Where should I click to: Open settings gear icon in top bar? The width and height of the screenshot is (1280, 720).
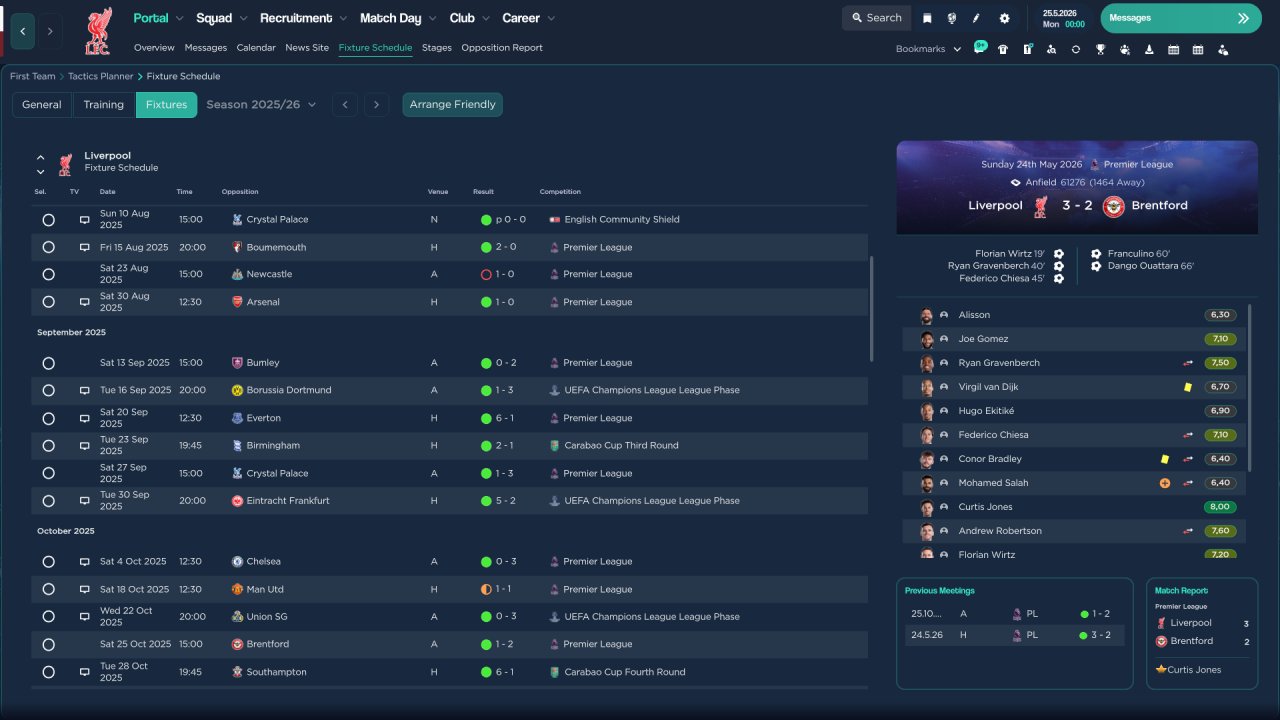click(1004, 18)
